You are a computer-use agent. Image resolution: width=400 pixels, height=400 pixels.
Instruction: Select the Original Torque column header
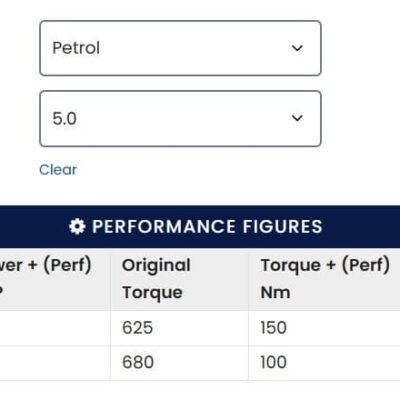coord(179,279)
